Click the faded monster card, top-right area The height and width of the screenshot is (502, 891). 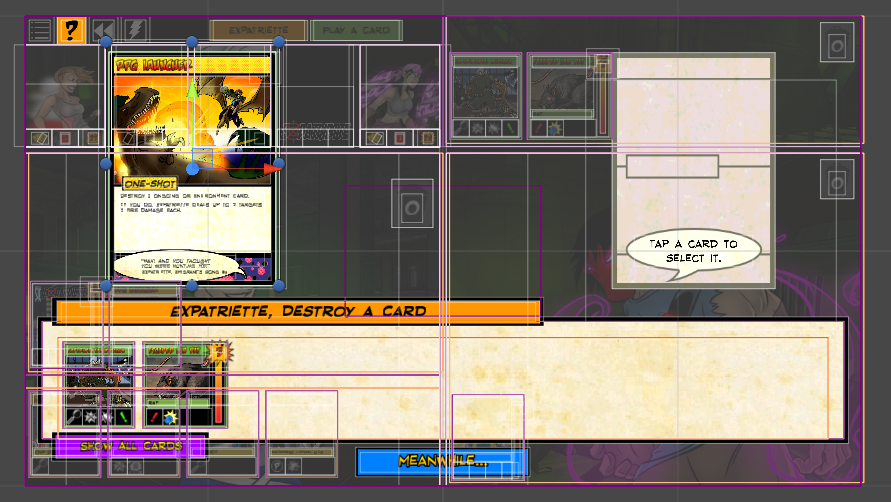click(486, 96)
